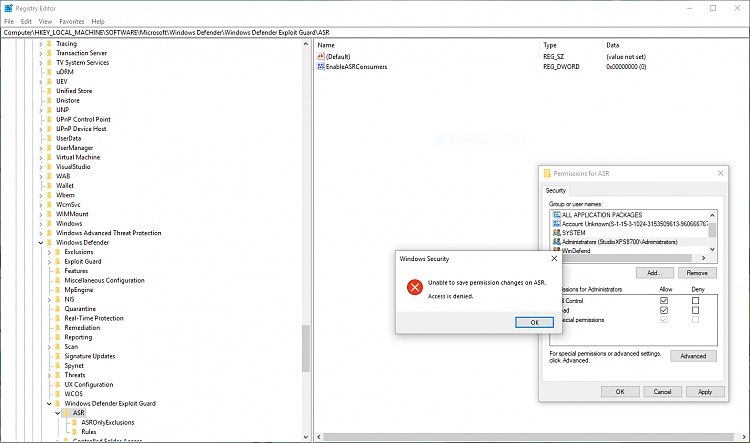Click the Account Unknown entry icon

tap(556, 224)
